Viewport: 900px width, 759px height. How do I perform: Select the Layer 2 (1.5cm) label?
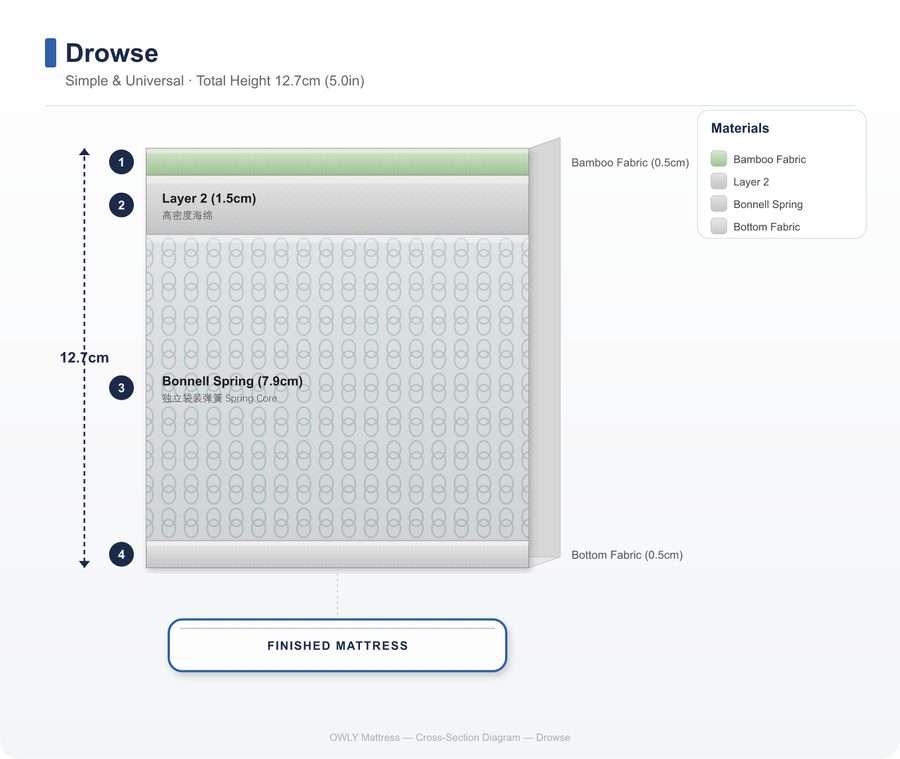(209, 198)
